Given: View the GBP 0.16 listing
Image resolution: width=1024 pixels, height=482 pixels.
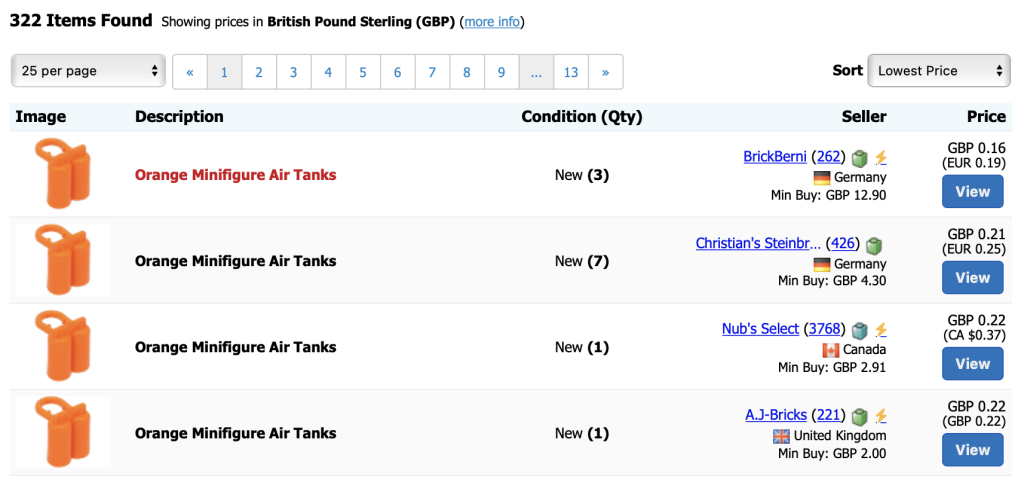Looking at the screenshot, I should point(972,191).
